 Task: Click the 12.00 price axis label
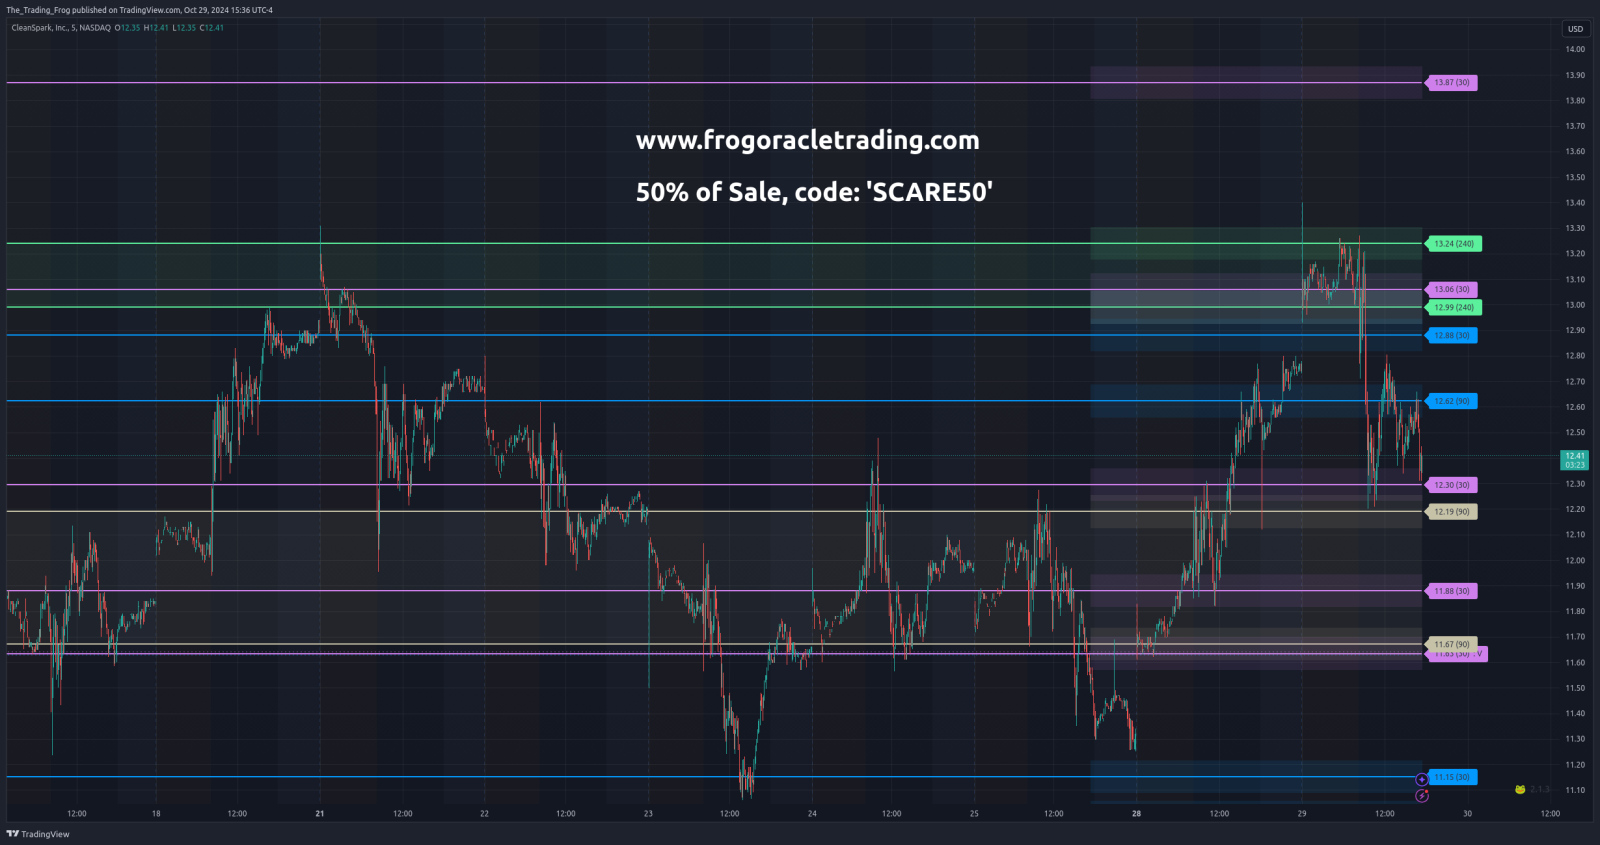coord(1575,560)
